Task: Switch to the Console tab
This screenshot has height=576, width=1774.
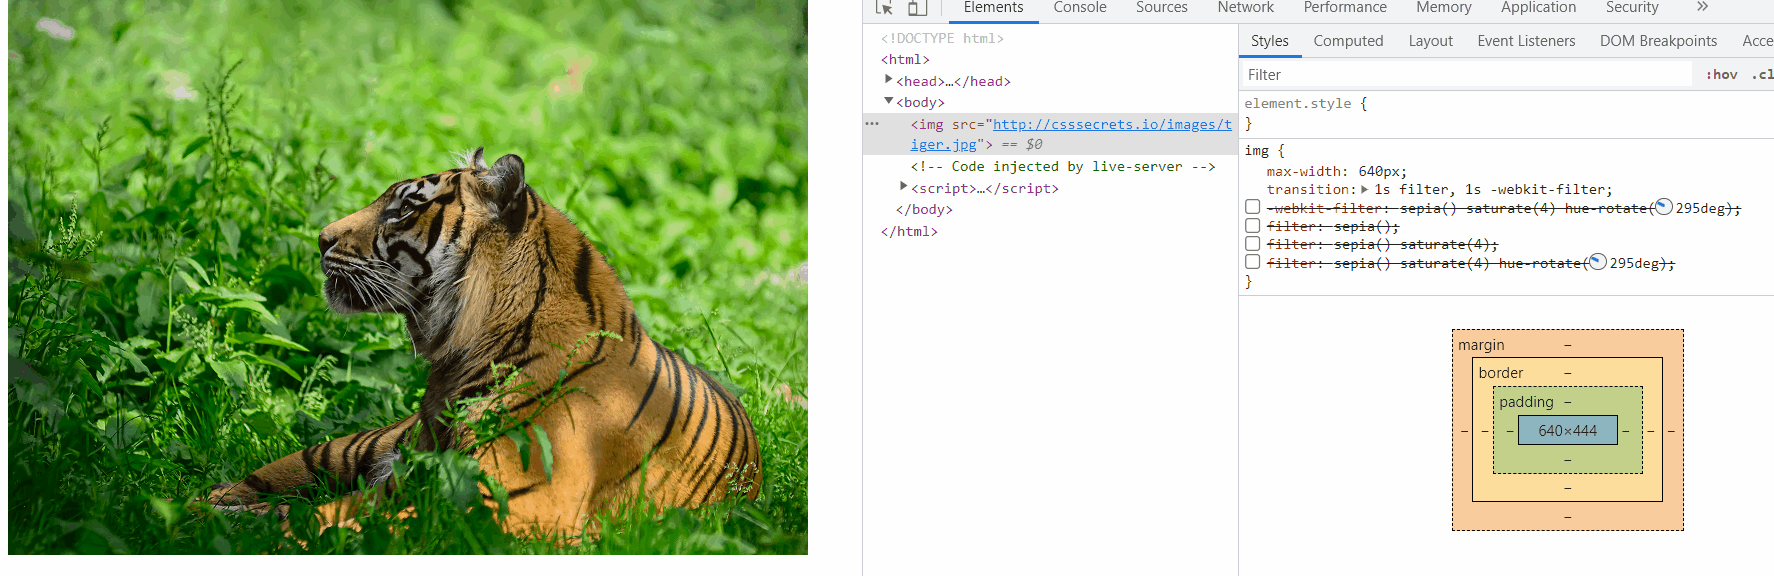Action: (x=1080, y=8)
